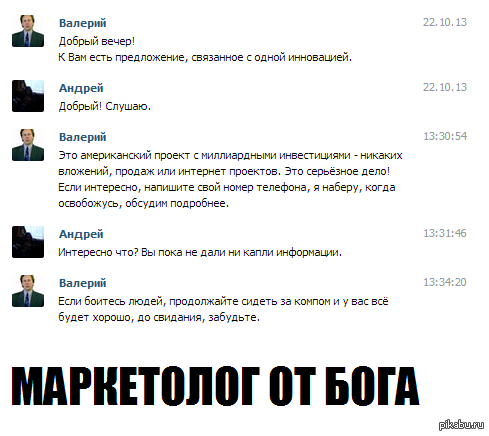Open Валерий's avatar on the first message
489x436 pixels.
click(x=28, y=31)
